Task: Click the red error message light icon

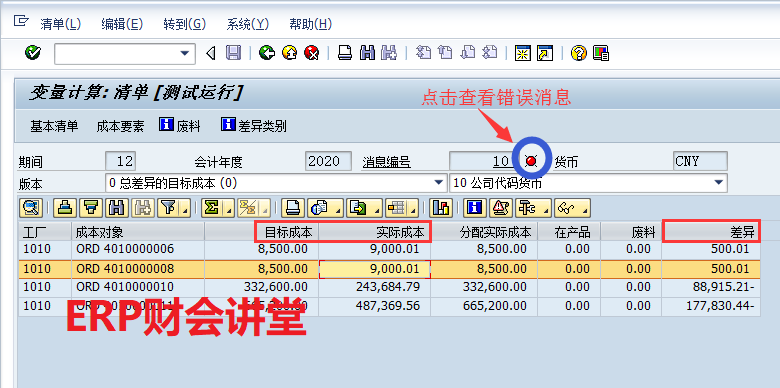Action: pyautogui.click(x=531, y=161)
